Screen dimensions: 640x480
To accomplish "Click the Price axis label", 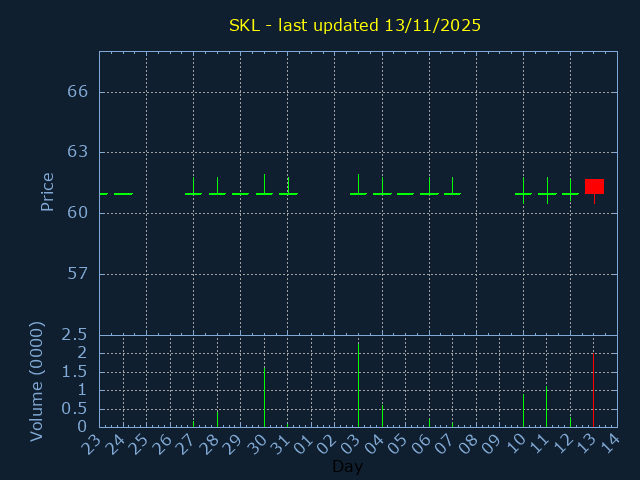I will [x=47, y=192].
